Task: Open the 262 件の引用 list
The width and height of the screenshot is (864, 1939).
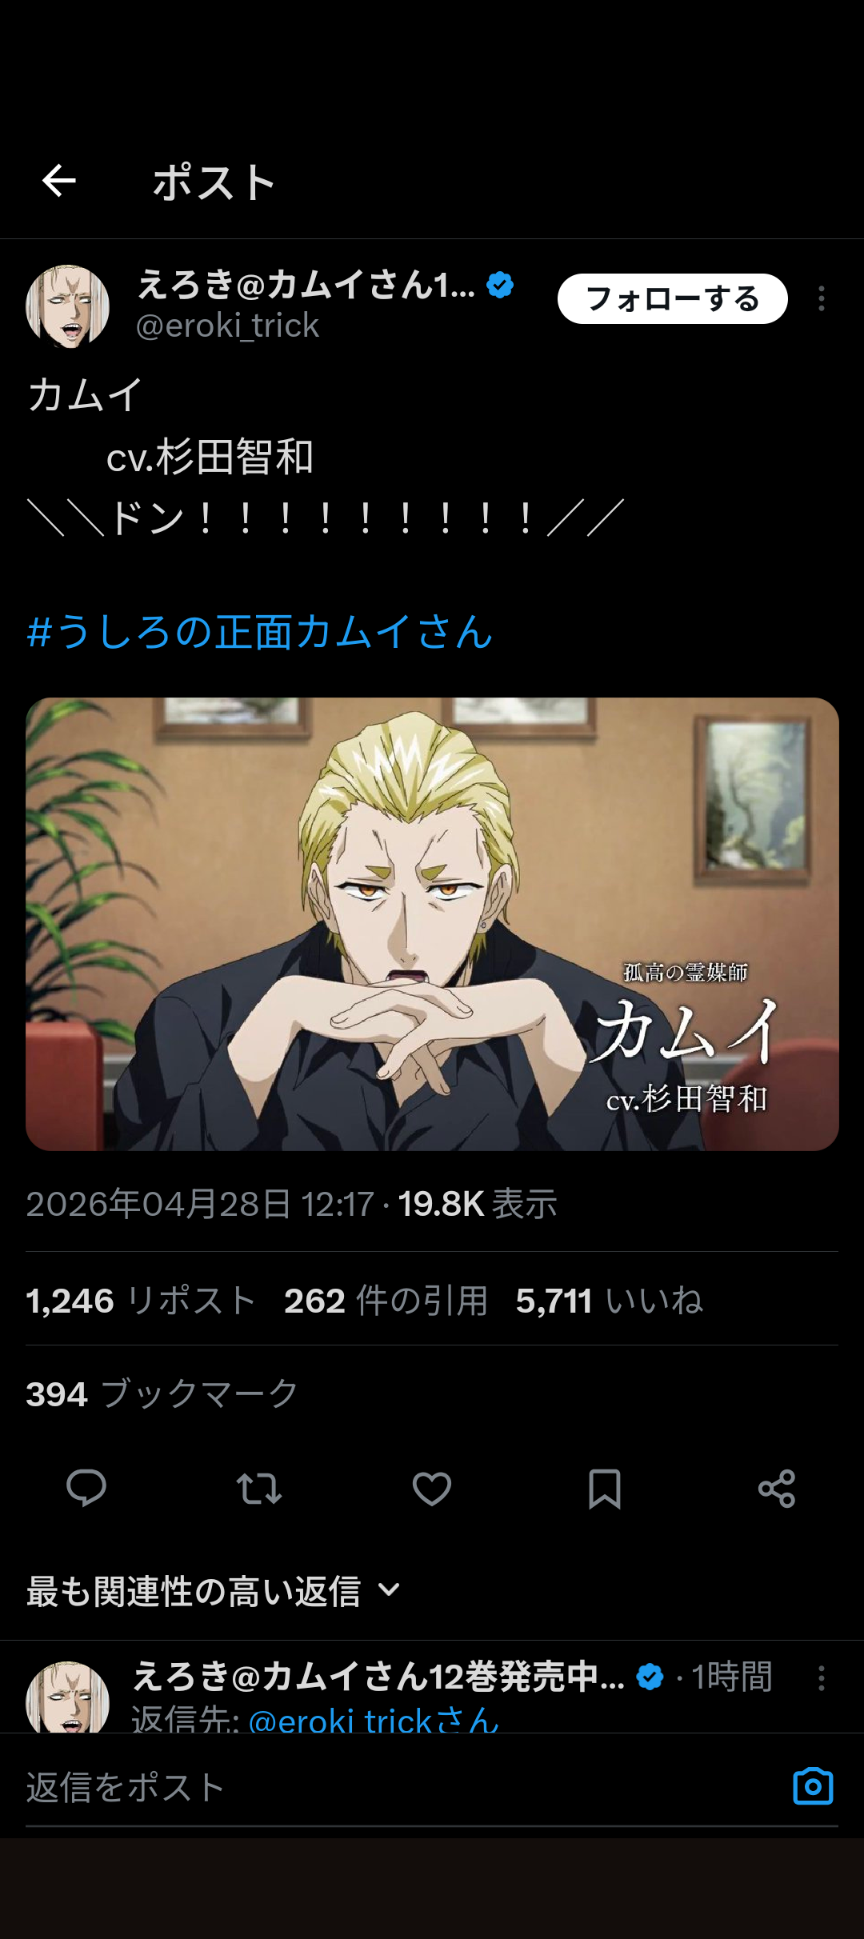Action: 386,1301
